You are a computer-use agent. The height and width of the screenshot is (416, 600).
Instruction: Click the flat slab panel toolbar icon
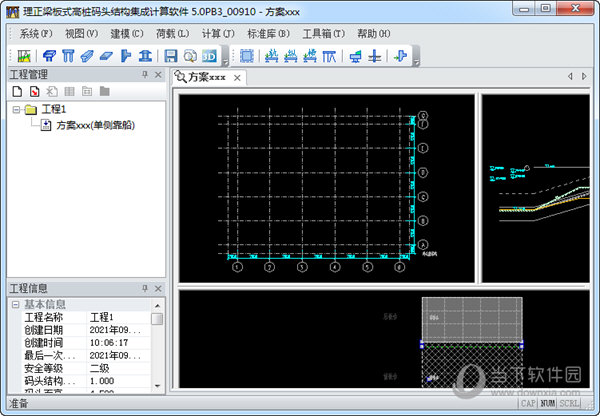pyautogui.click(x=106, y=56)
